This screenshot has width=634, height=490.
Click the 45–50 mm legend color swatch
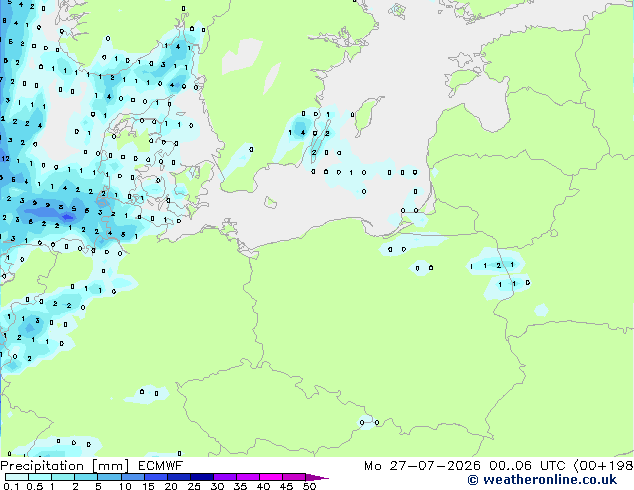(294, 477)
